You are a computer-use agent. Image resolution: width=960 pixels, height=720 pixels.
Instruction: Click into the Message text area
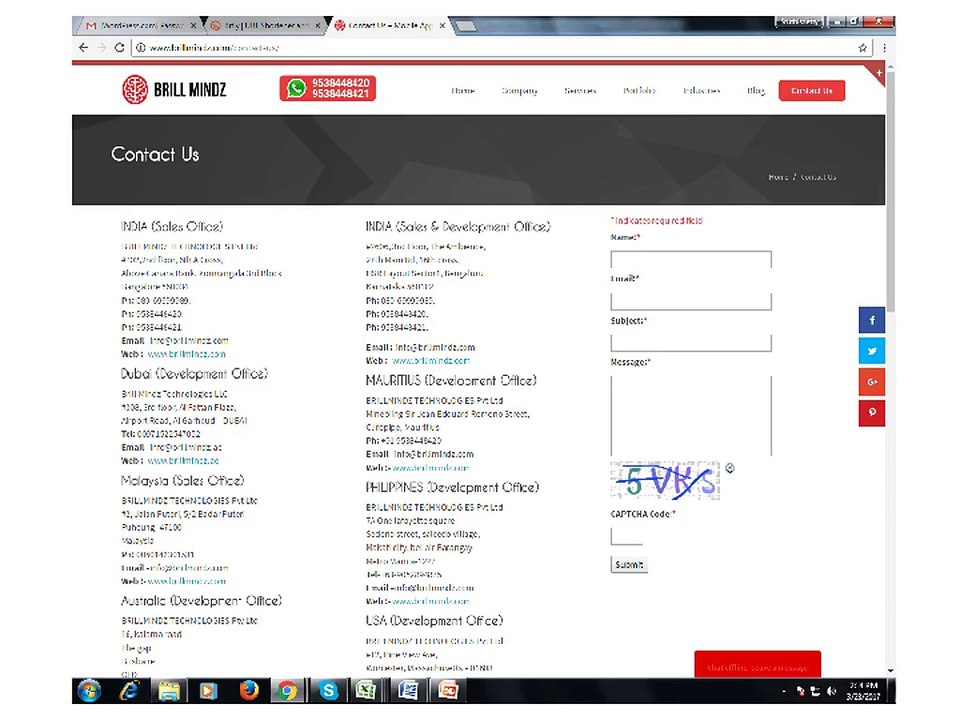click(691, 416)
